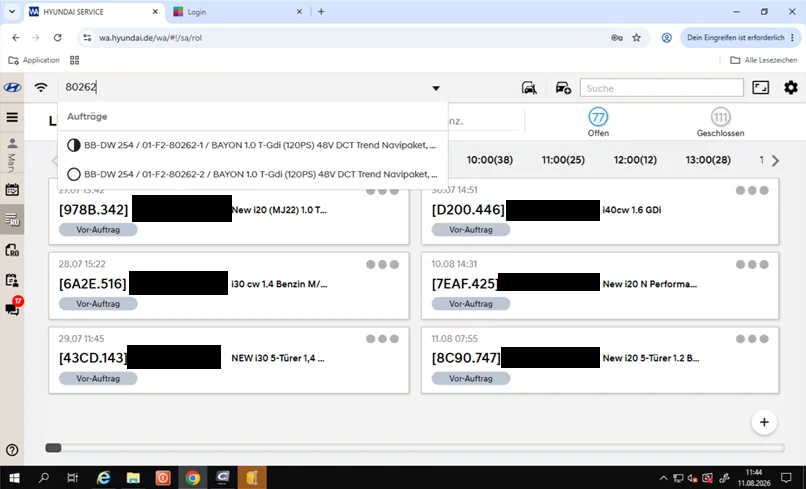Select the 13:00(28) time slot
Viewport: 806px width, 489px height.
(708, 160)
